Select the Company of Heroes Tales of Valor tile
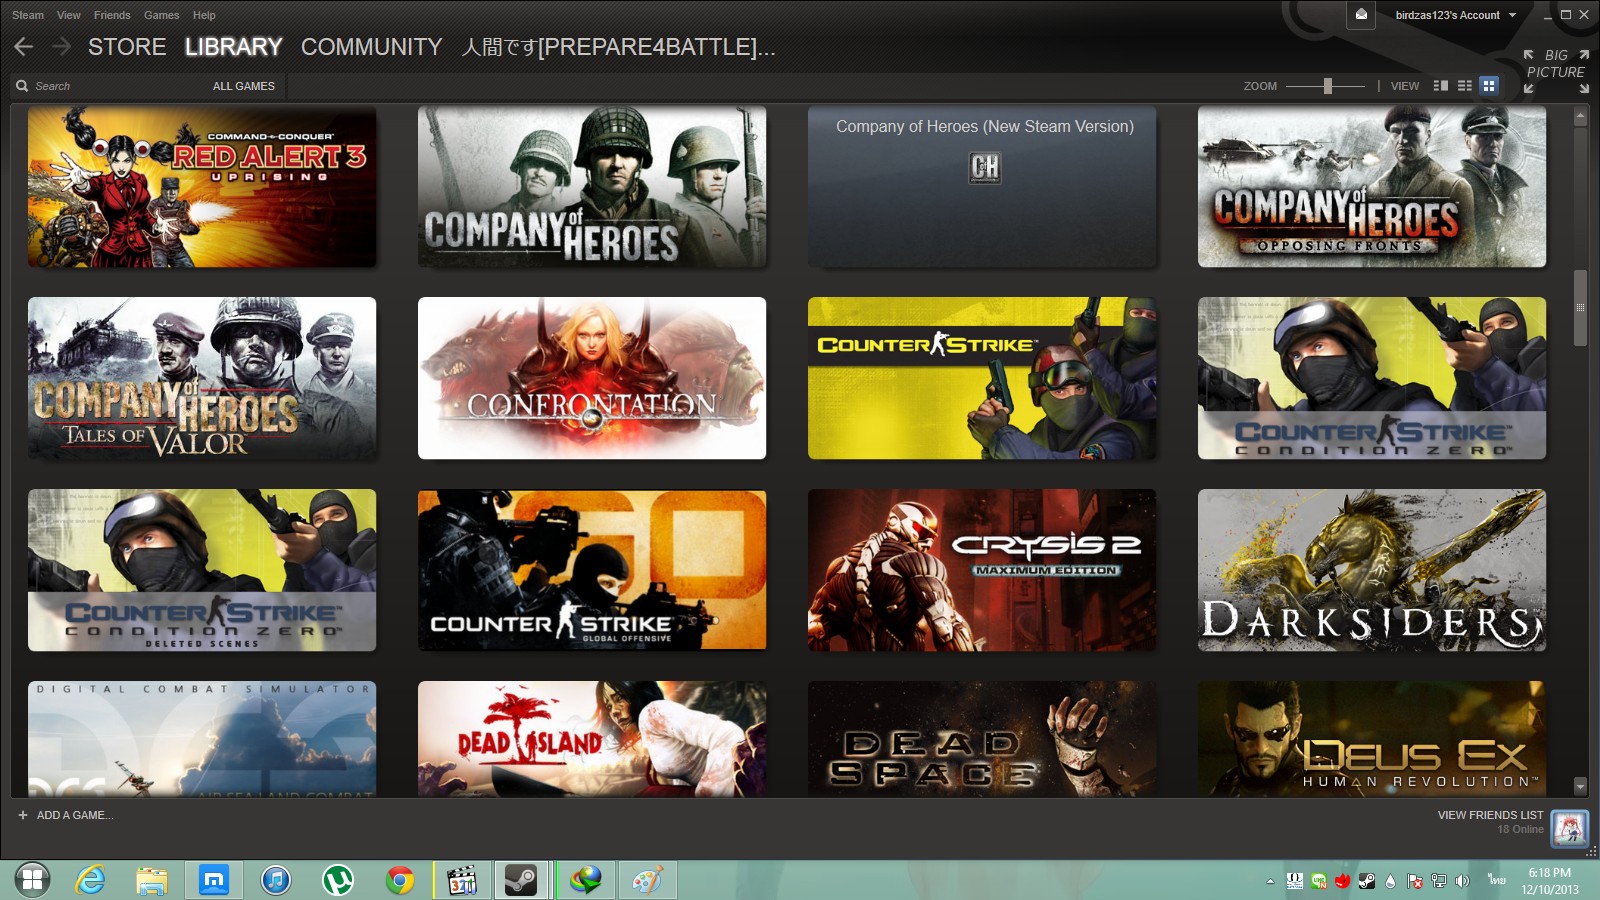Image resolution: width=1600 pixels, height=900 pixels. 202,378
